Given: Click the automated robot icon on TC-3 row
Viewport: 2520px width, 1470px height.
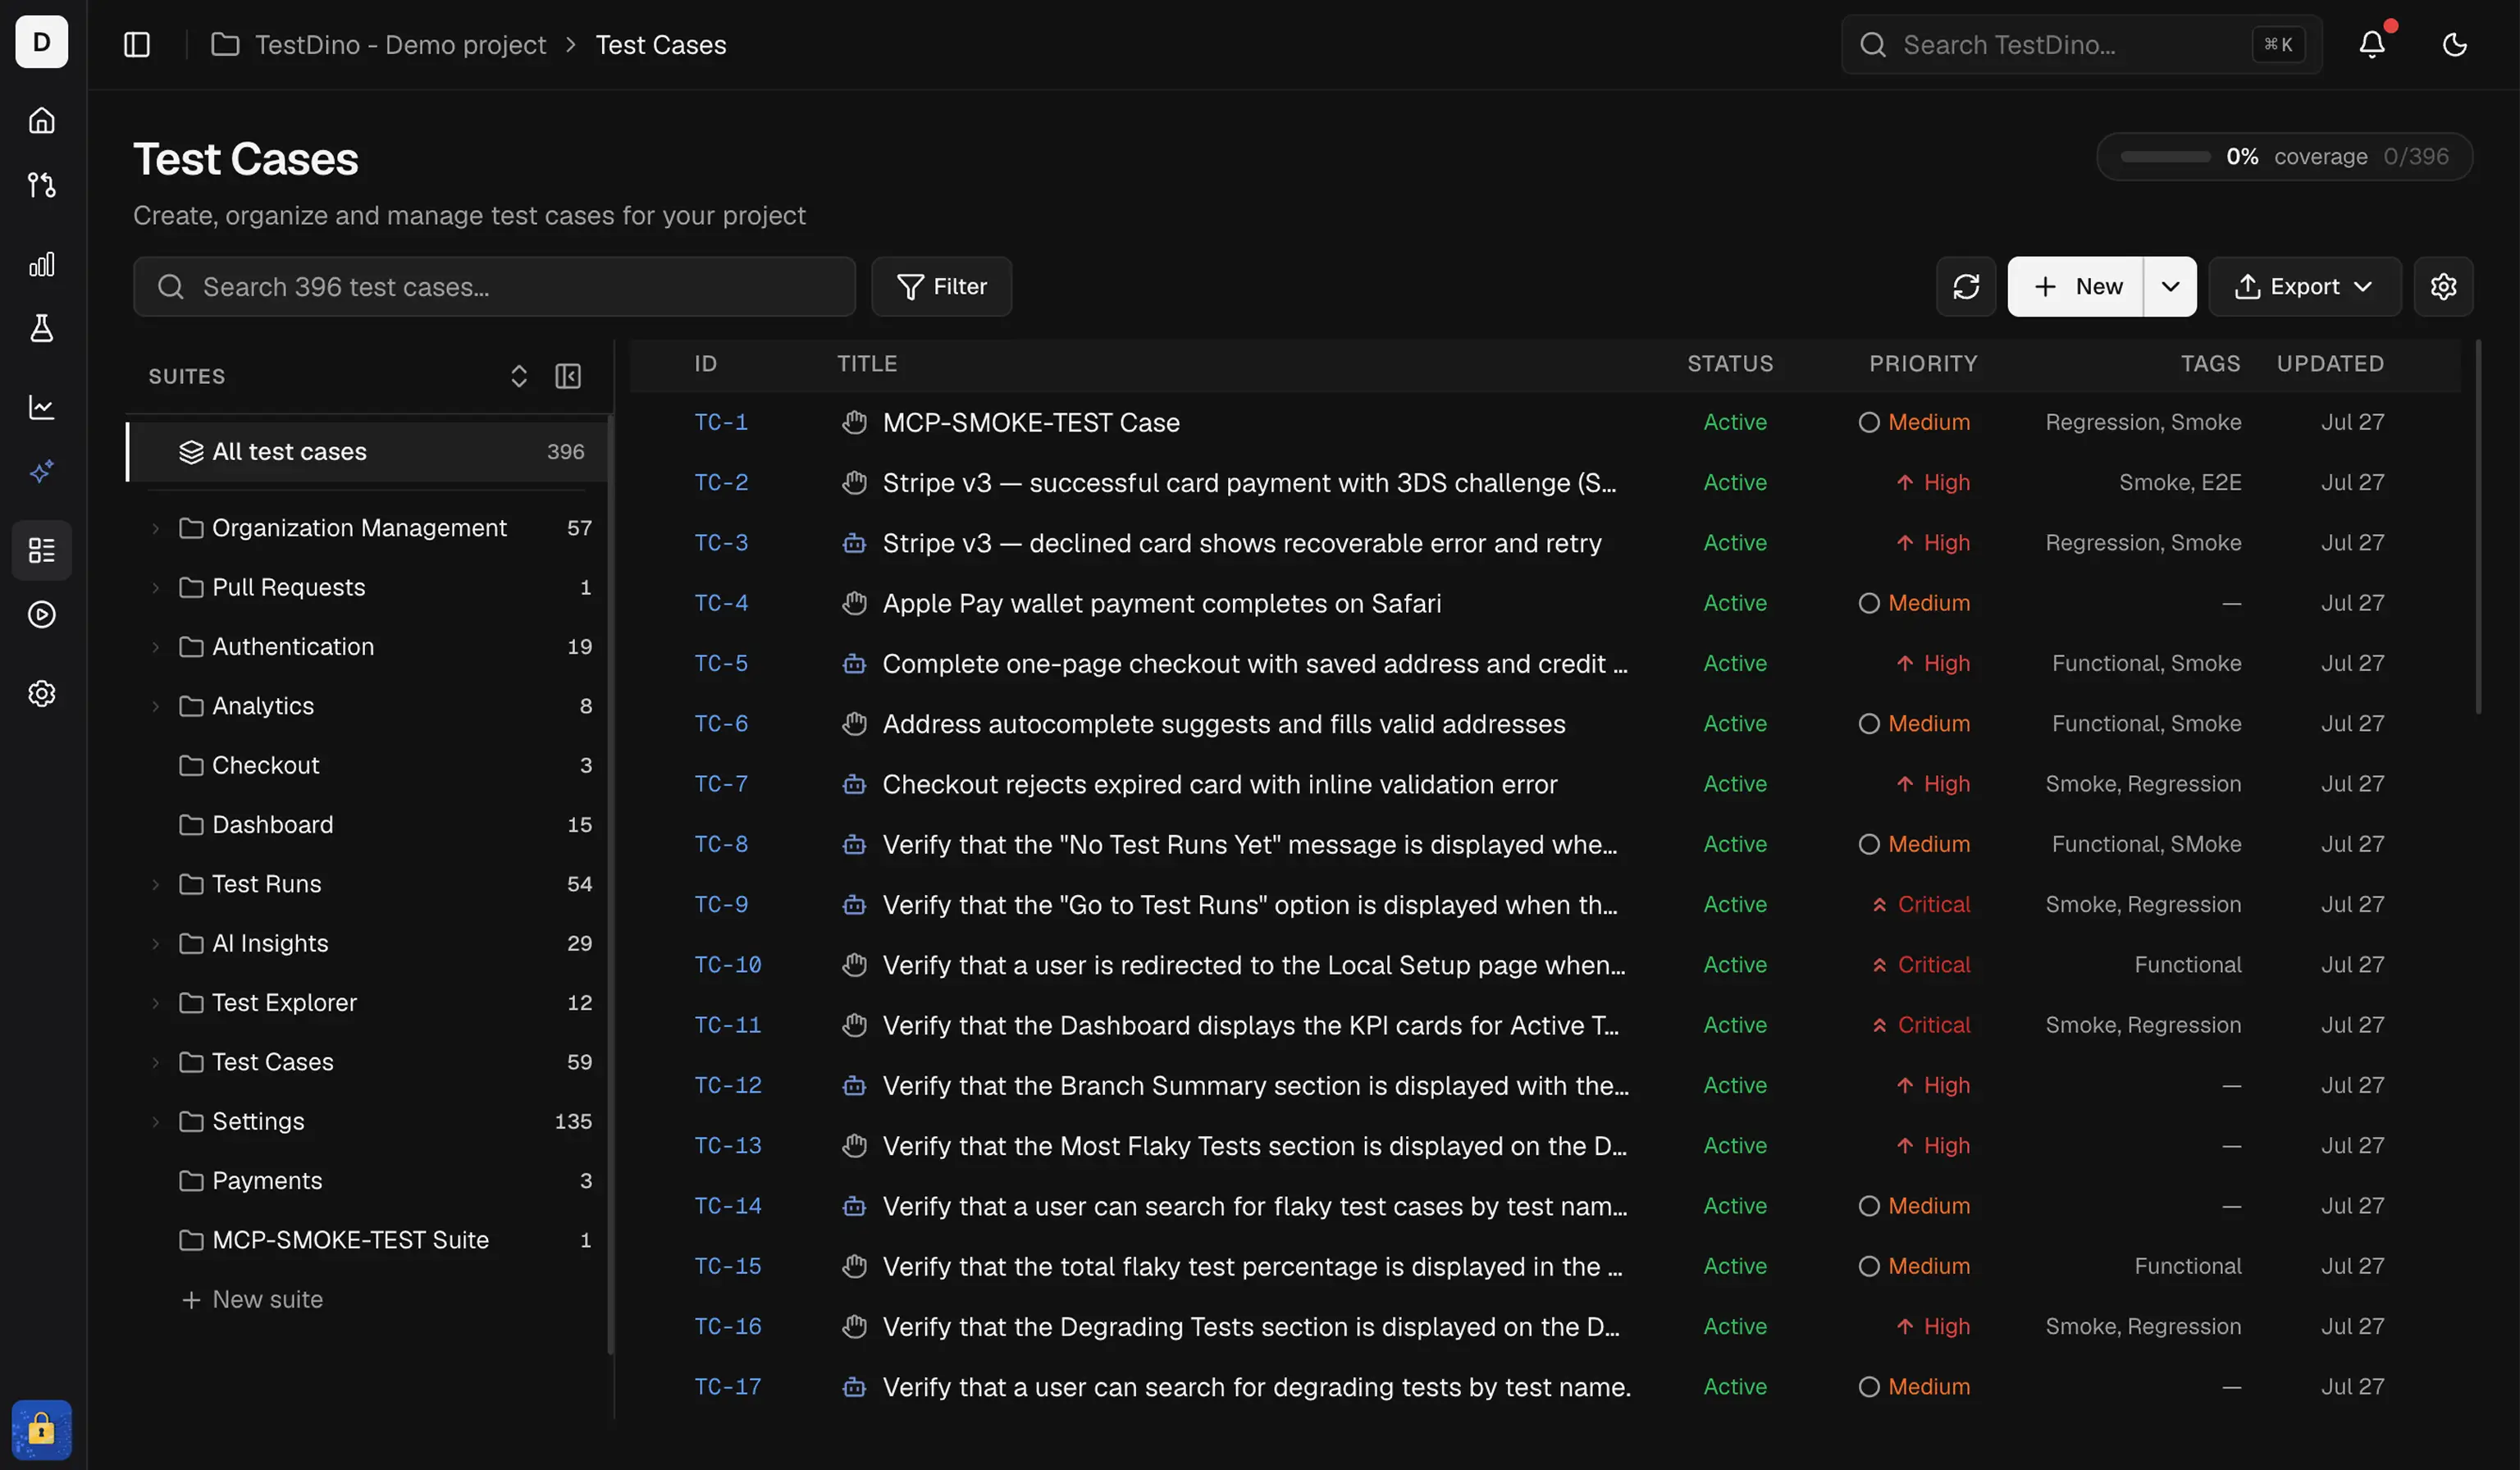Looking at the screenshot, I should pyautogui.click(x=854, y=543).
